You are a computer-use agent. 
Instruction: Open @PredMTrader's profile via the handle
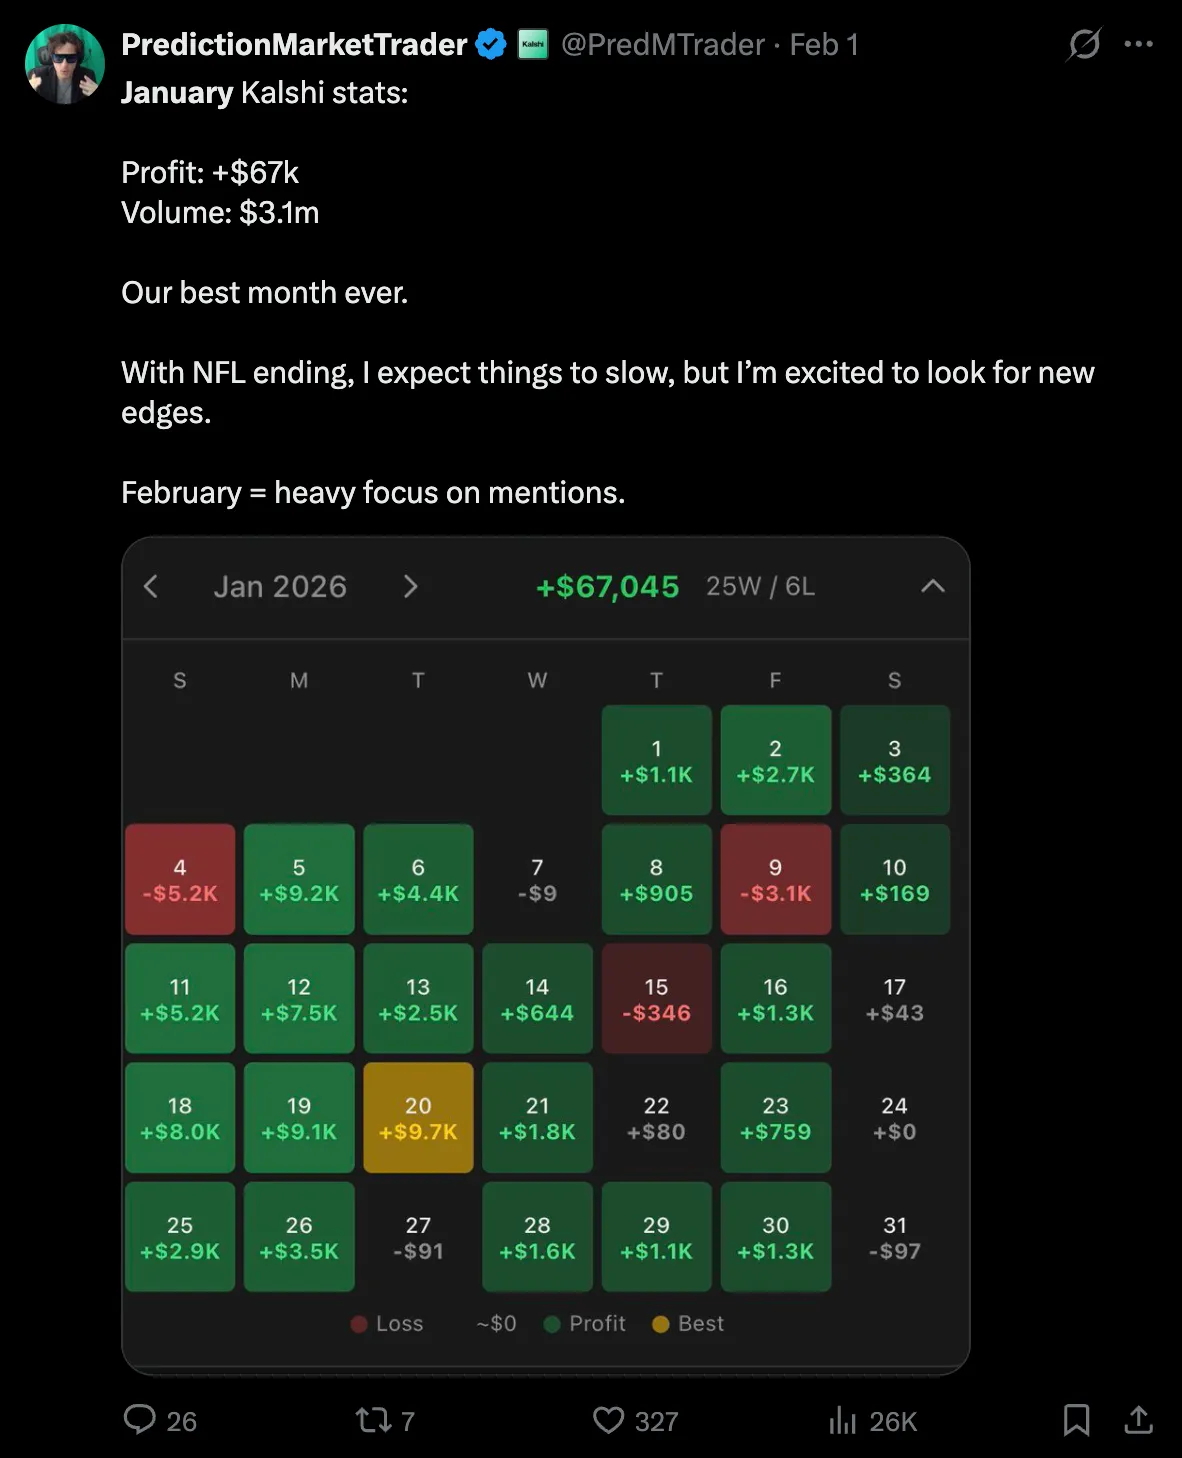pos(660,44)
